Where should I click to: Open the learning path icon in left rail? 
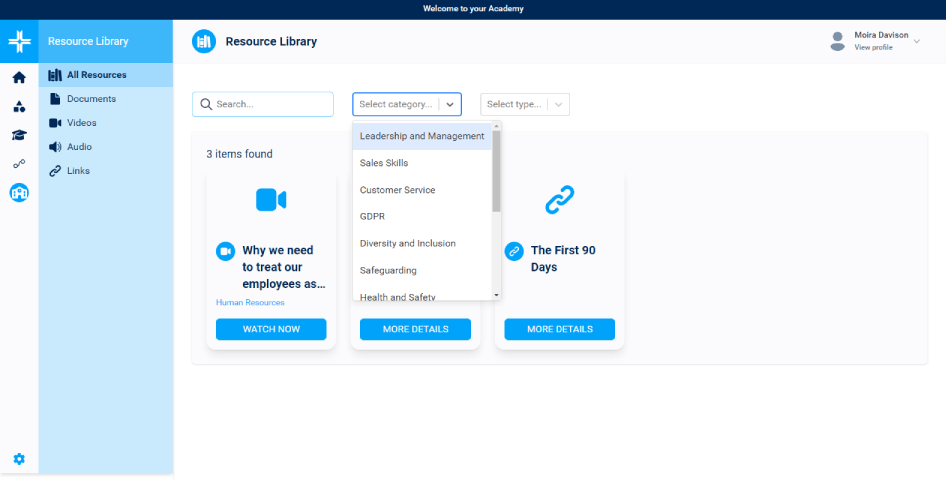click(x=19, y=164)
